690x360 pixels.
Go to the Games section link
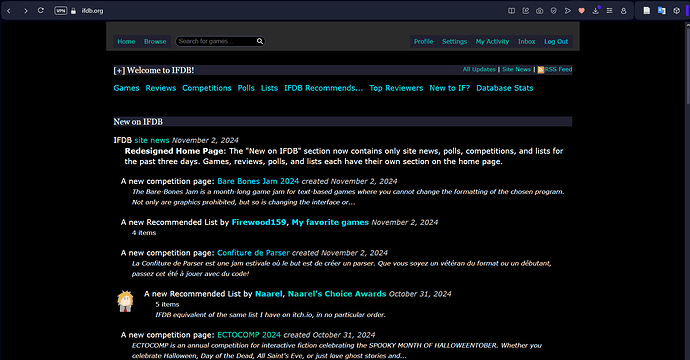pos(126,88)
